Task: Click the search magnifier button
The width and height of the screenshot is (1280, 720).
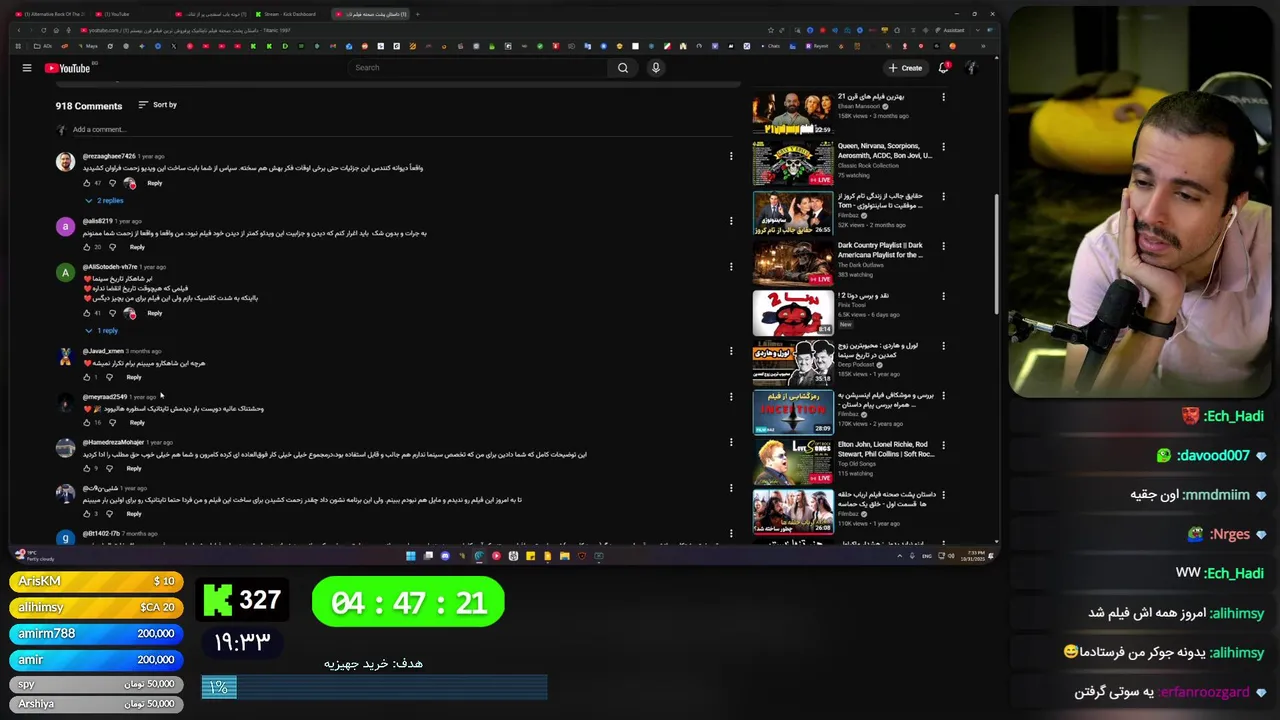Action: pyautogui.click(x=623, y=68)
